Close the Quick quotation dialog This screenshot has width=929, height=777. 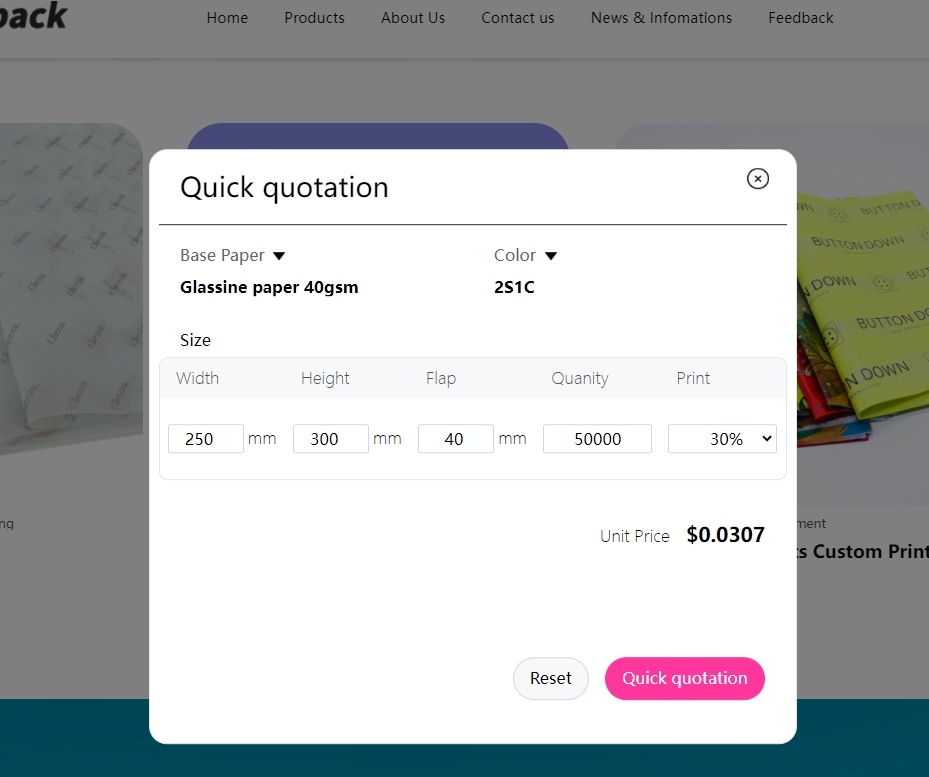tap(758, 179)
